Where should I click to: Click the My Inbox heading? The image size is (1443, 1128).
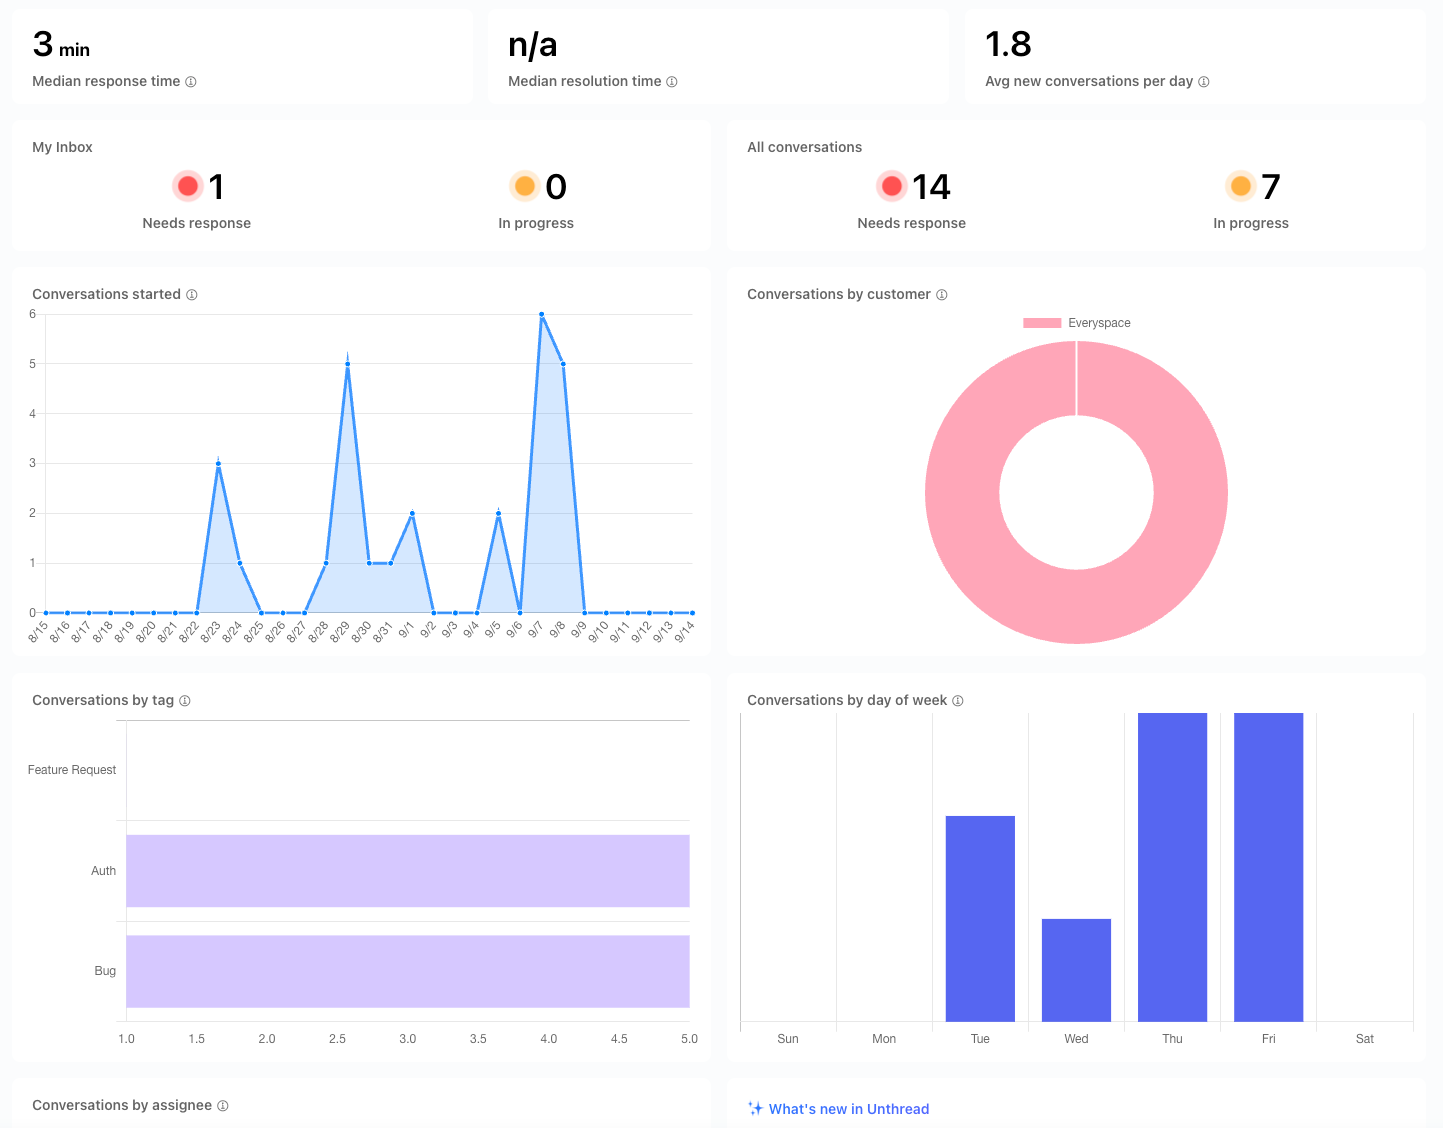[x=62, y=147]
